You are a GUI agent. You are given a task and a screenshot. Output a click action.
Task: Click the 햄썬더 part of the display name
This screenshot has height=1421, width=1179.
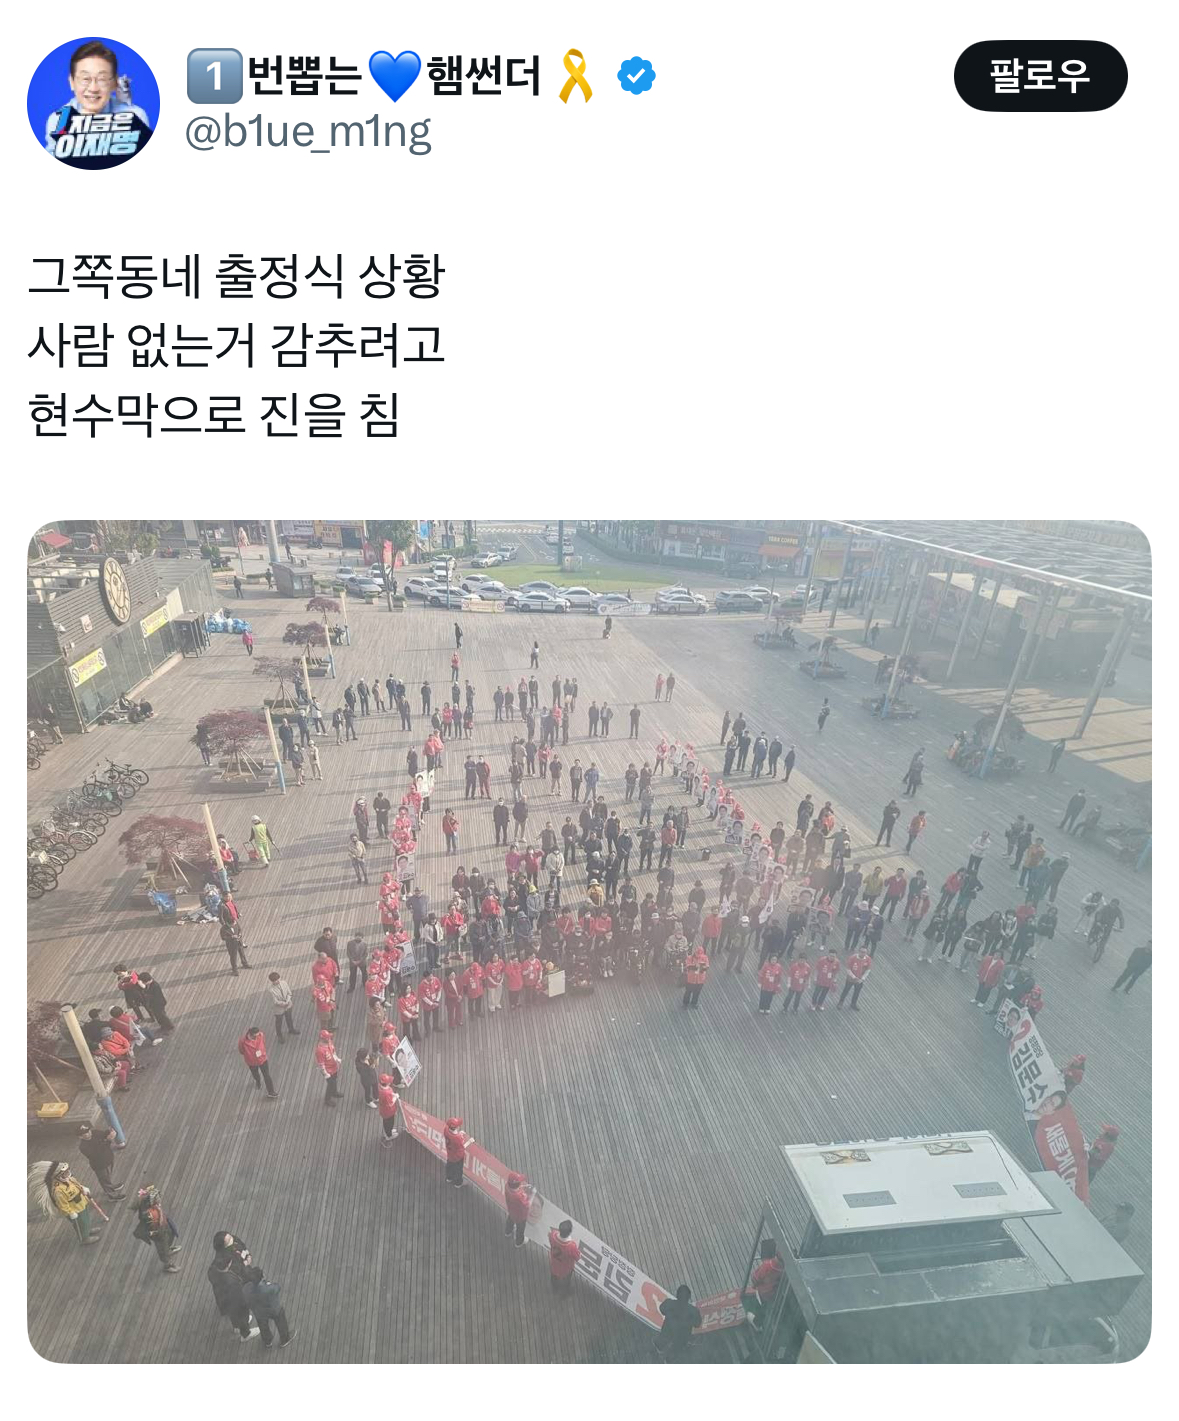484,76
